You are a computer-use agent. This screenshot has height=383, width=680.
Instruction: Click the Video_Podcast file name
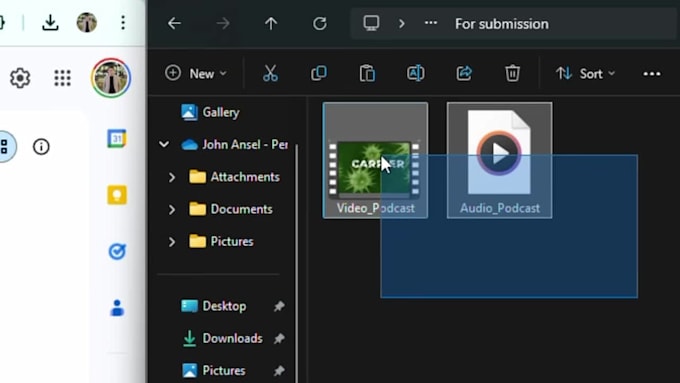(376, 208)
